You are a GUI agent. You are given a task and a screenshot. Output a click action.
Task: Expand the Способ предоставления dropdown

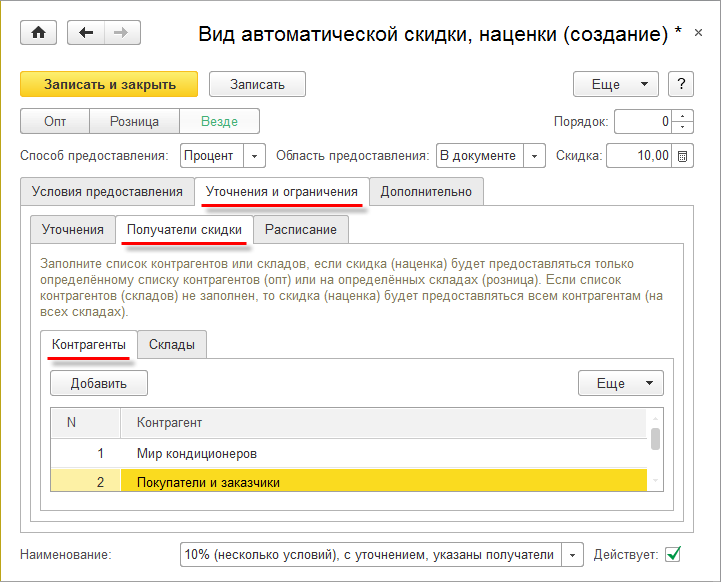pyautogui.click(x=254, y=156)
